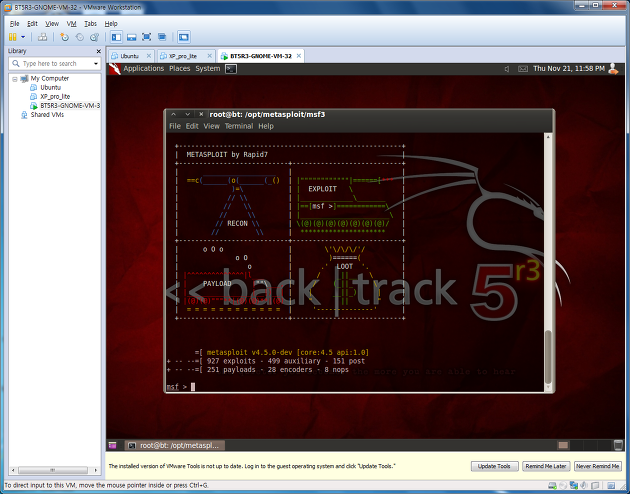630x494 pixels.
Task: Click the date and time clock
Action: (569, 69)
